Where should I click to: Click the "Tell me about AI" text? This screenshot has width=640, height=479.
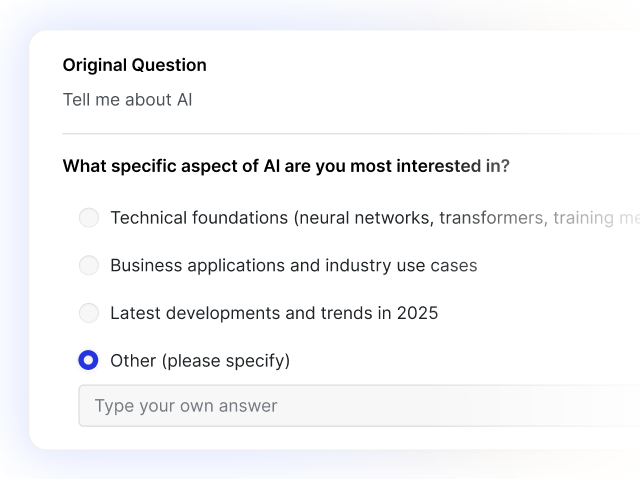click(x=127, y=100)
